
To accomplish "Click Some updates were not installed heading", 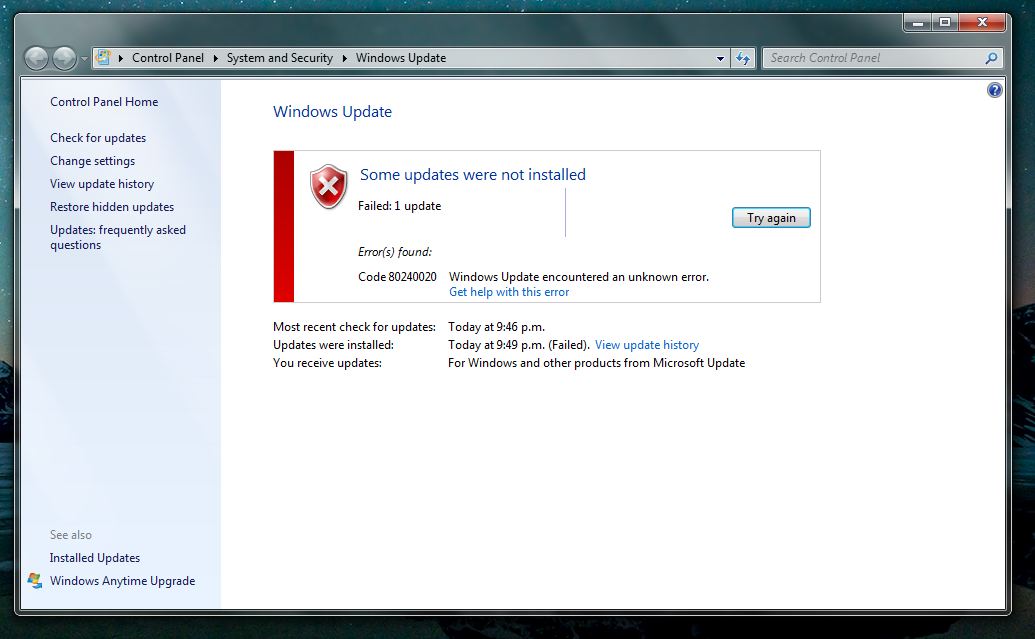I will click(473, 174).
